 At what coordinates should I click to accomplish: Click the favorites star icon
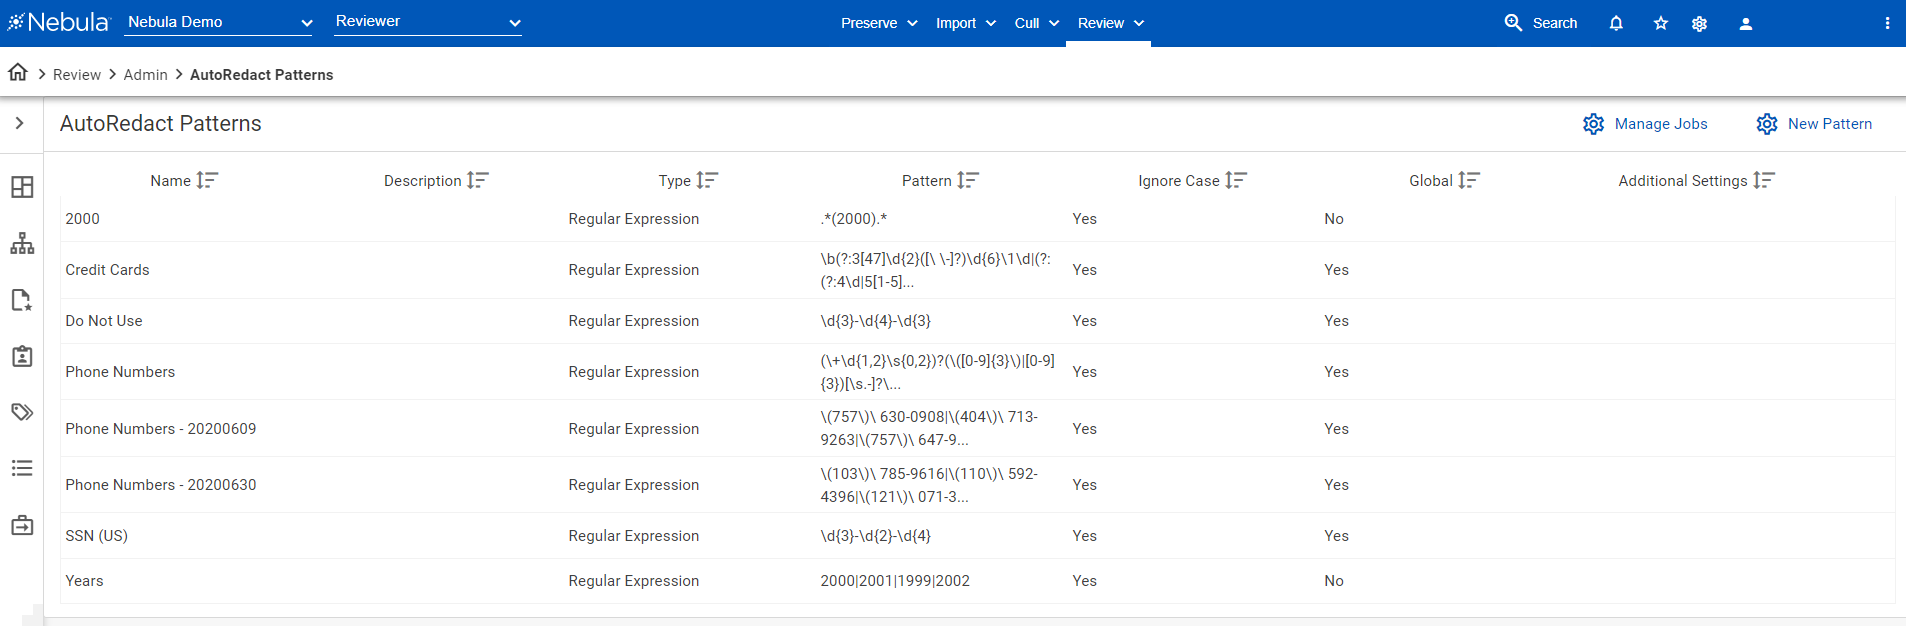(1661, 23)
